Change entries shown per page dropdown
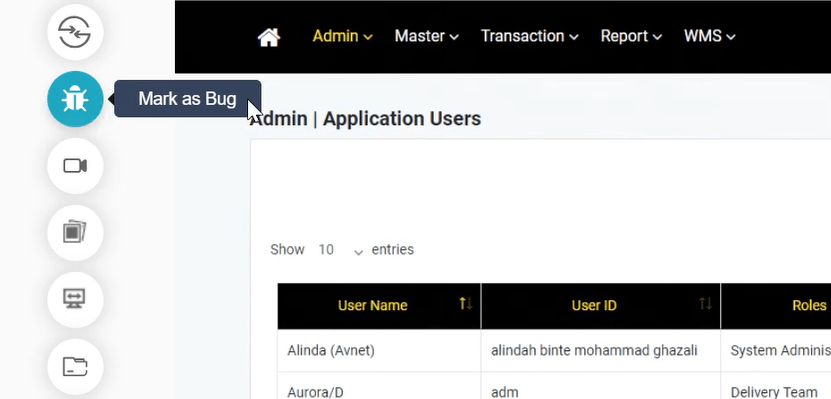Screen dimensions: 831x399 341,250
